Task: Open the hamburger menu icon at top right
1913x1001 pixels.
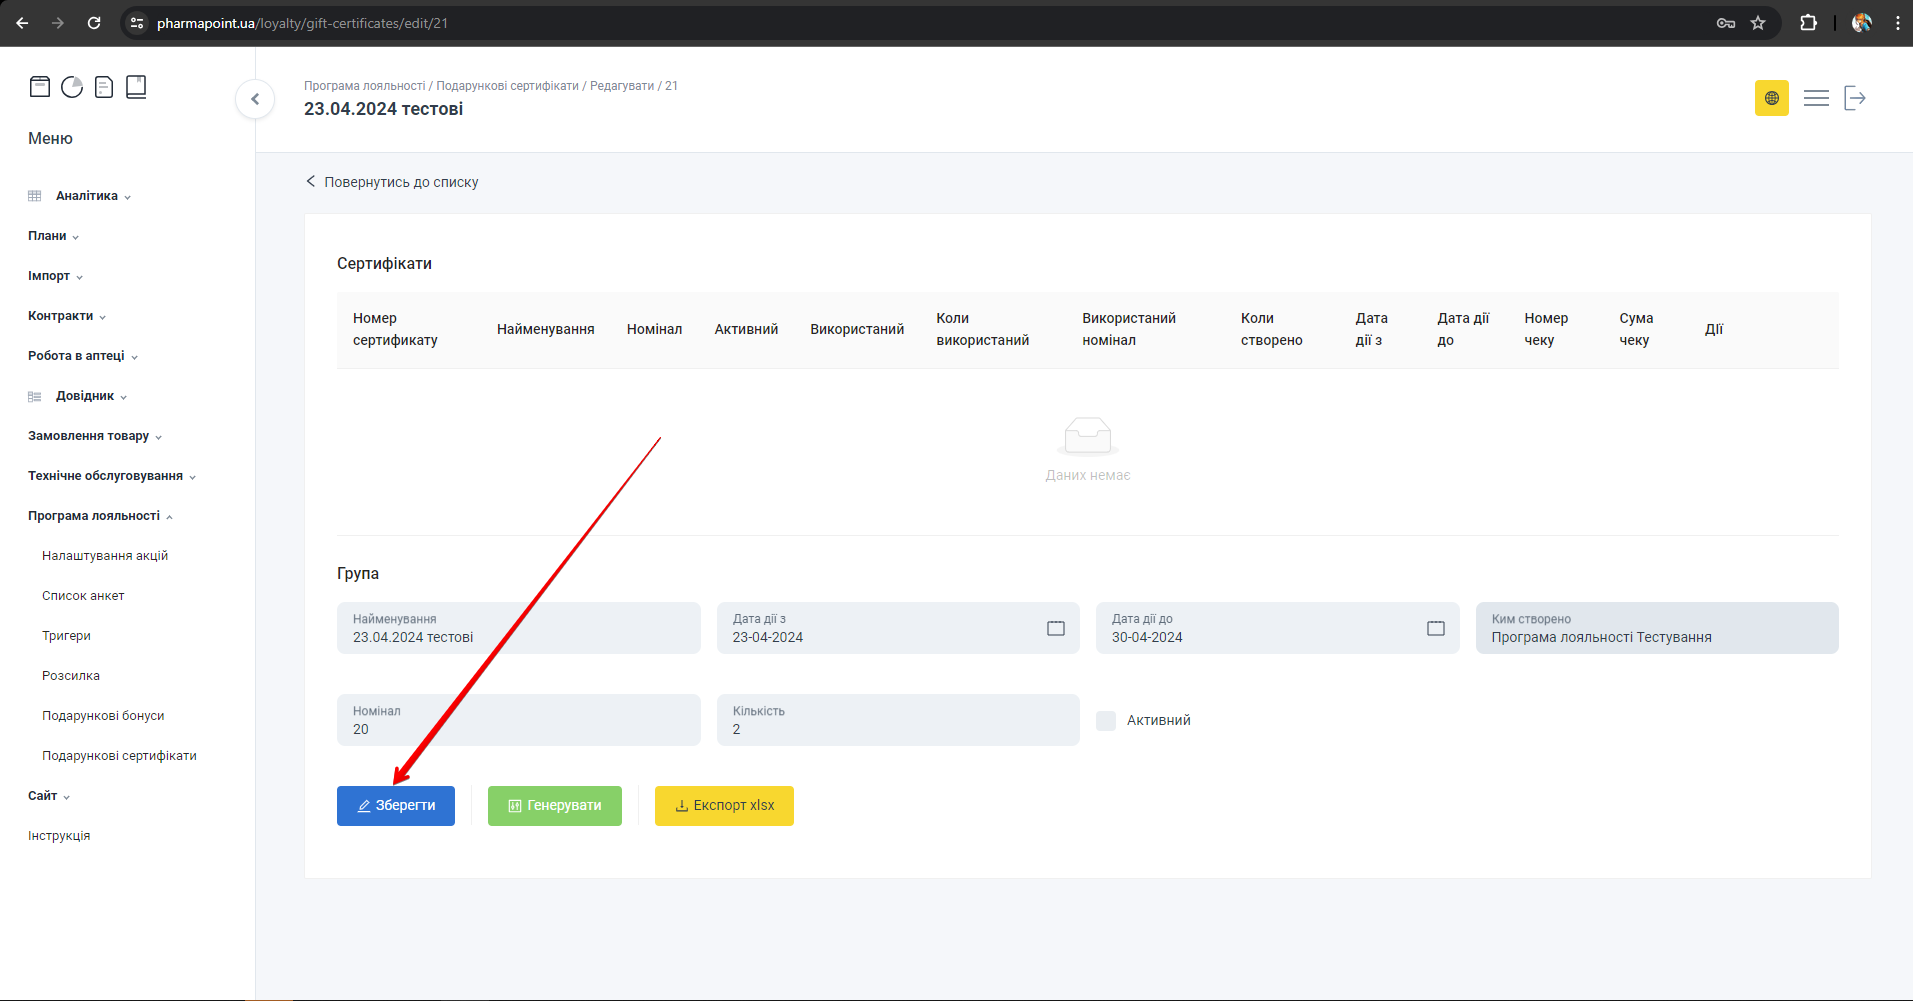Action: coord(1816,98)
